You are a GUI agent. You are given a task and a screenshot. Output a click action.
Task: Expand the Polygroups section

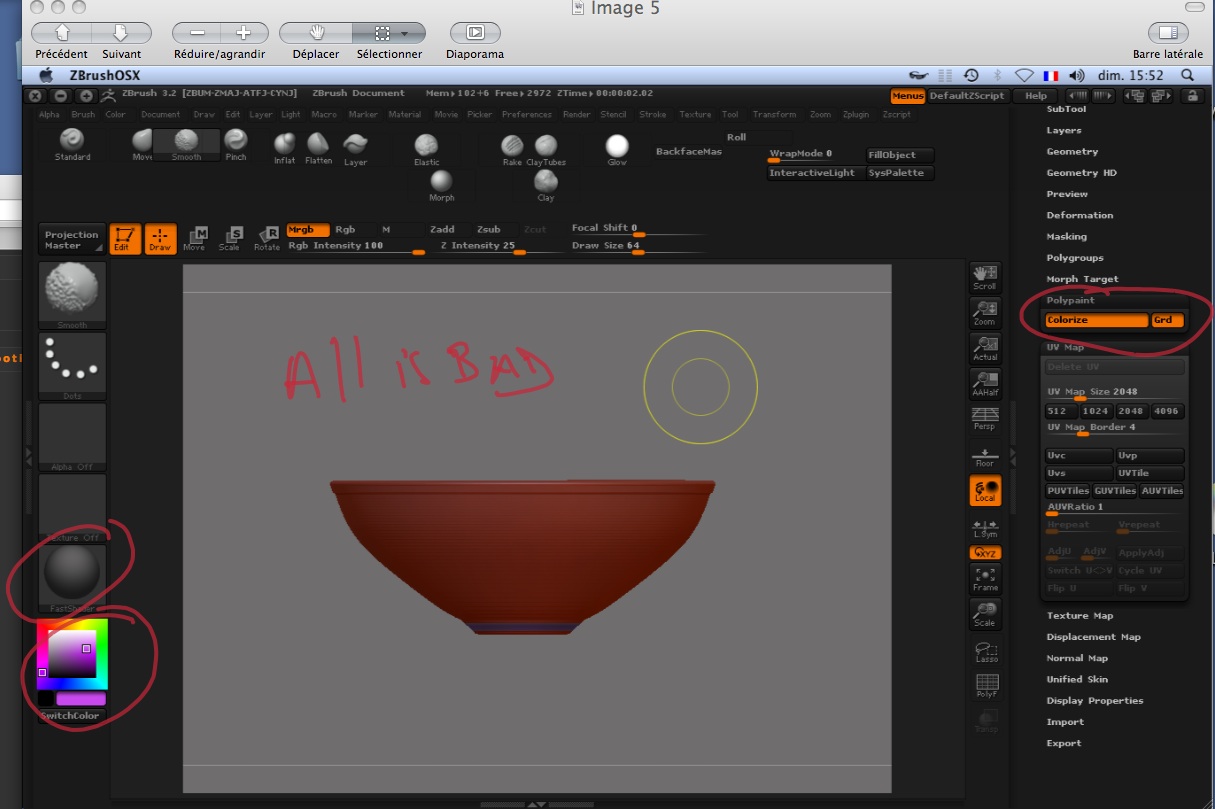(x=1075, y=258)
